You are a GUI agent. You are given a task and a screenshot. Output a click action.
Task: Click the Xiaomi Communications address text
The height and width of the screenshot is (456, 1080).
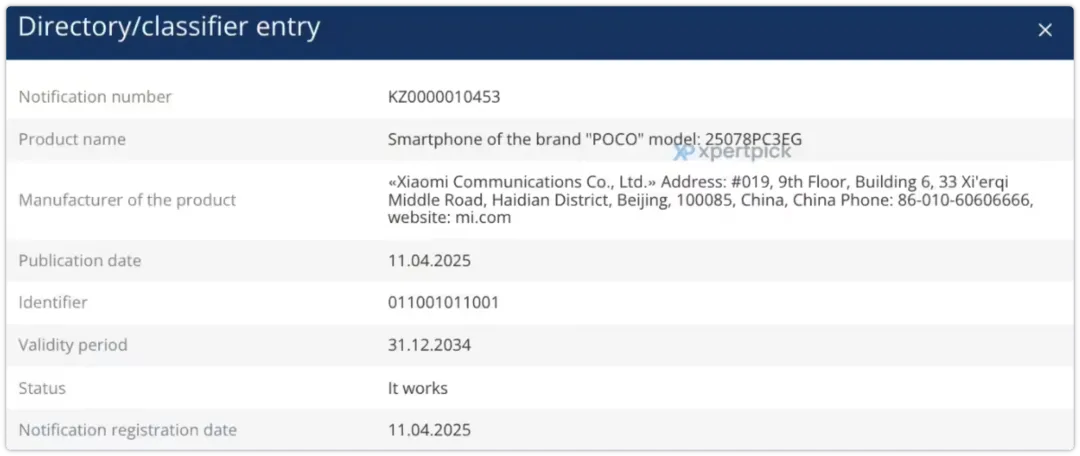710,200
